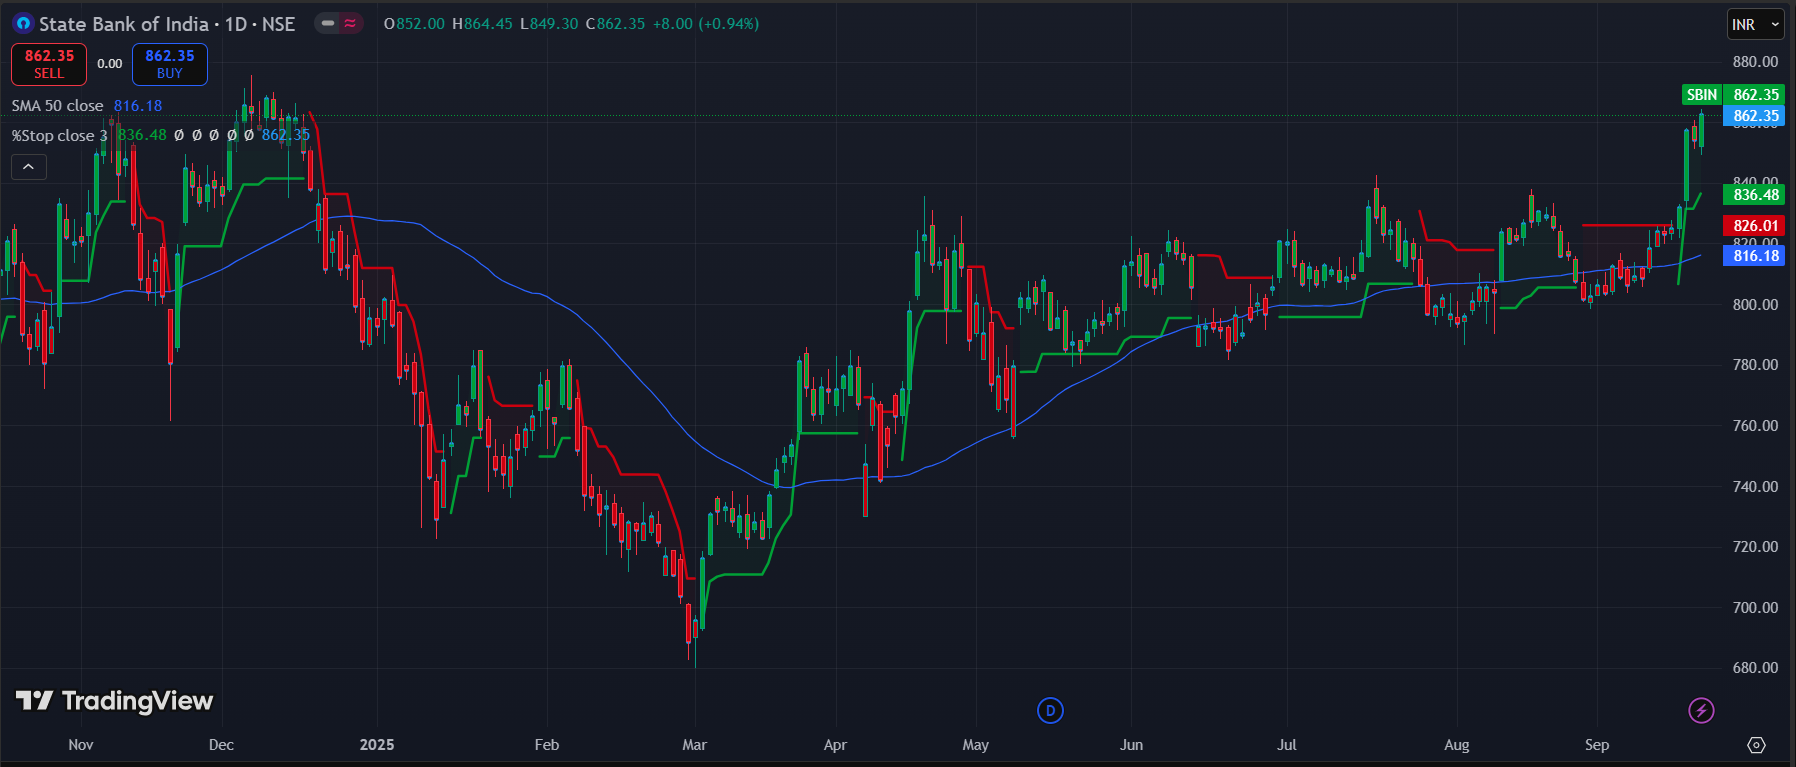Collapse the indicator legend with chevron
1796x767 pixels.
29,167
